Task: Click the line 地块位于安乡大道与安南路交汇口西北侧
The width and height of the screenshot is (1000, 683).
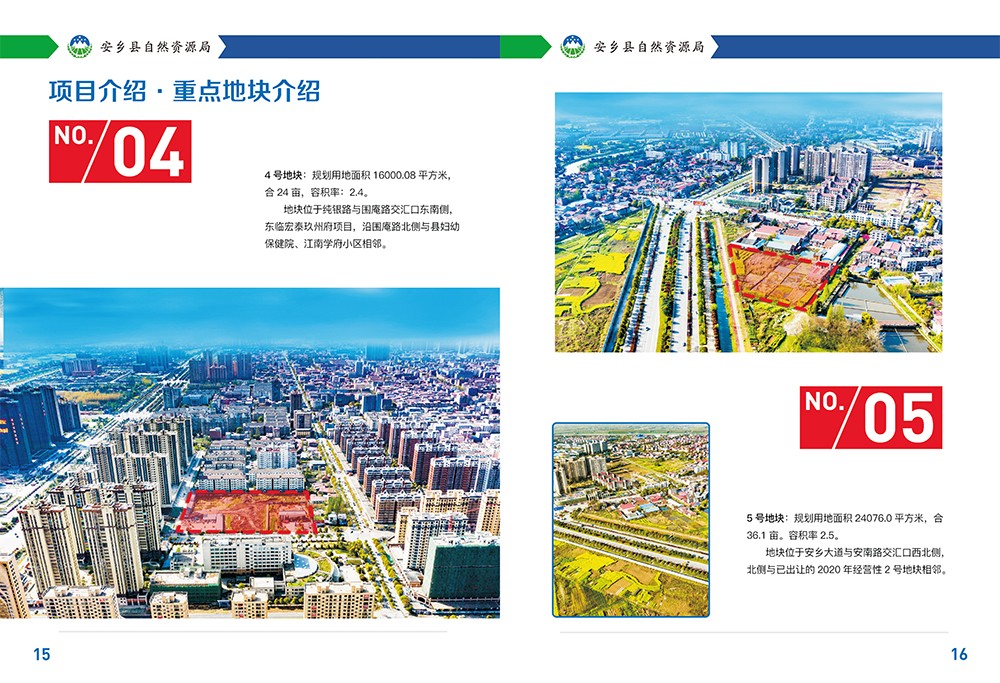Action: coord(855,552)
